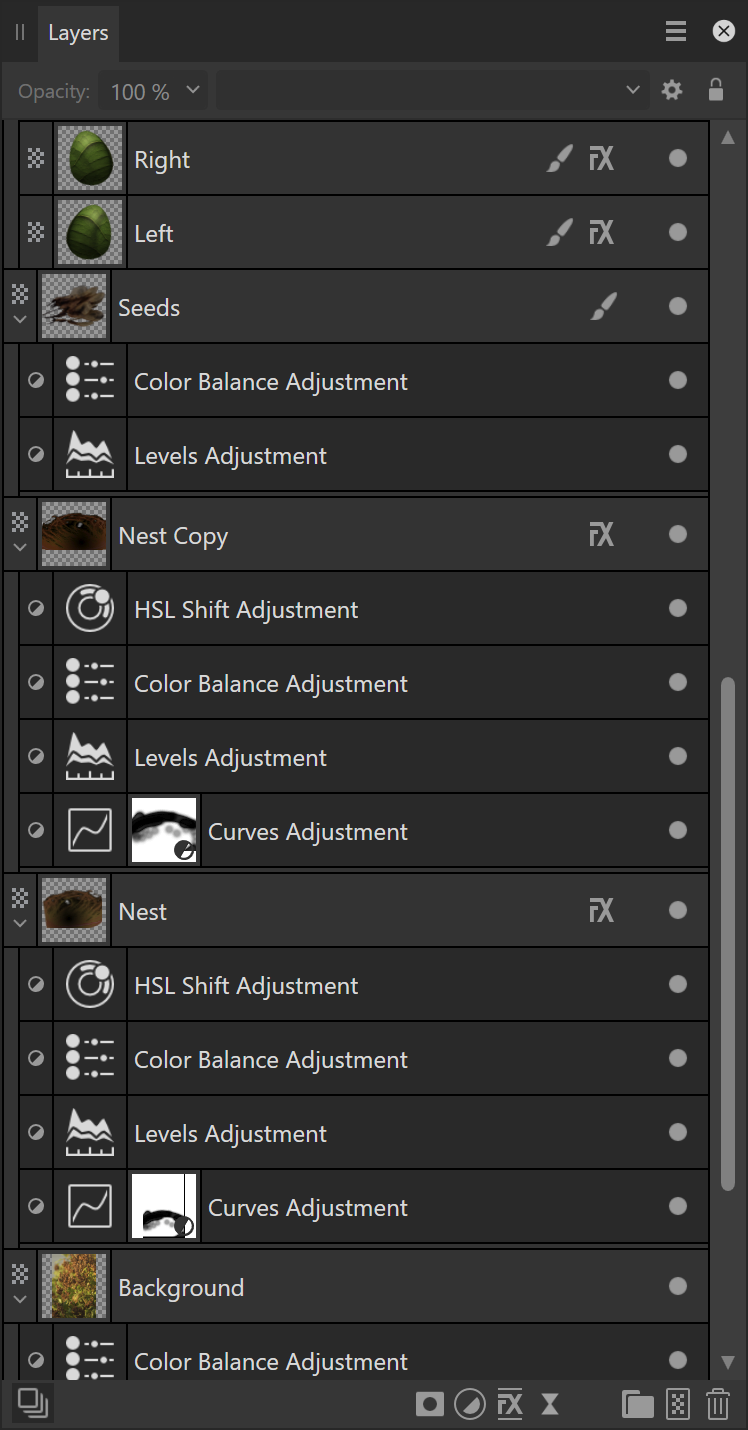Add a new pixel layer
The image size is (748, 1430).
[x=678, y=1404]
